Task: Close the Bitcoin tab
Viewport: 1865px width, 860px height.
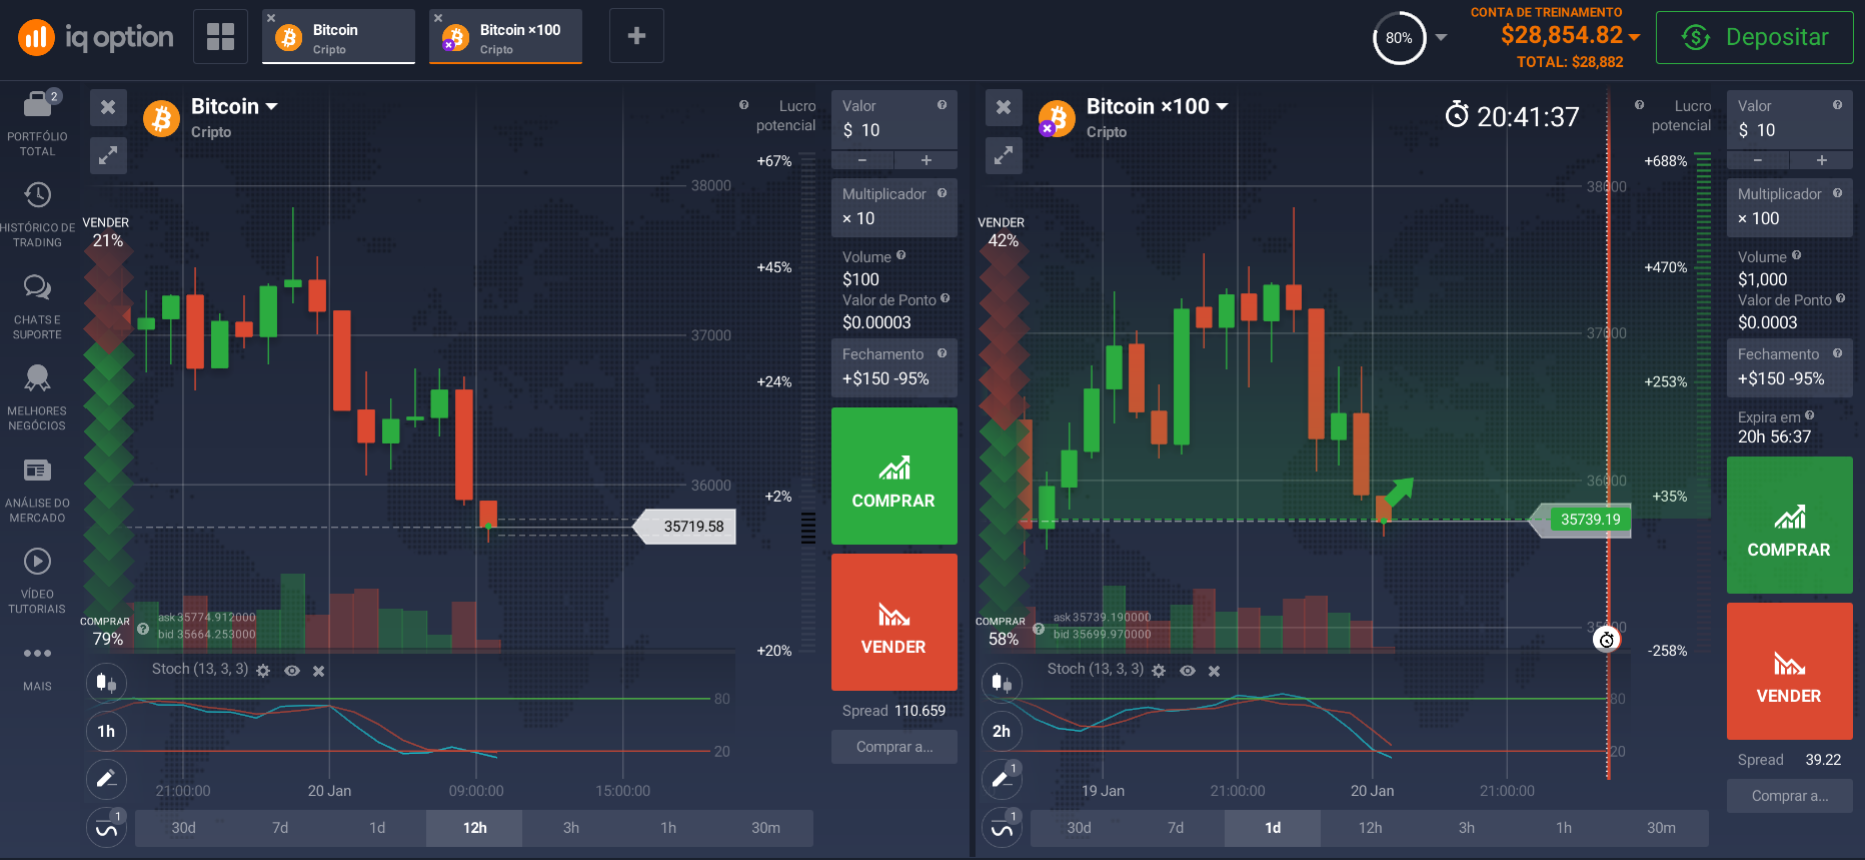Action: tap(271, 18)
